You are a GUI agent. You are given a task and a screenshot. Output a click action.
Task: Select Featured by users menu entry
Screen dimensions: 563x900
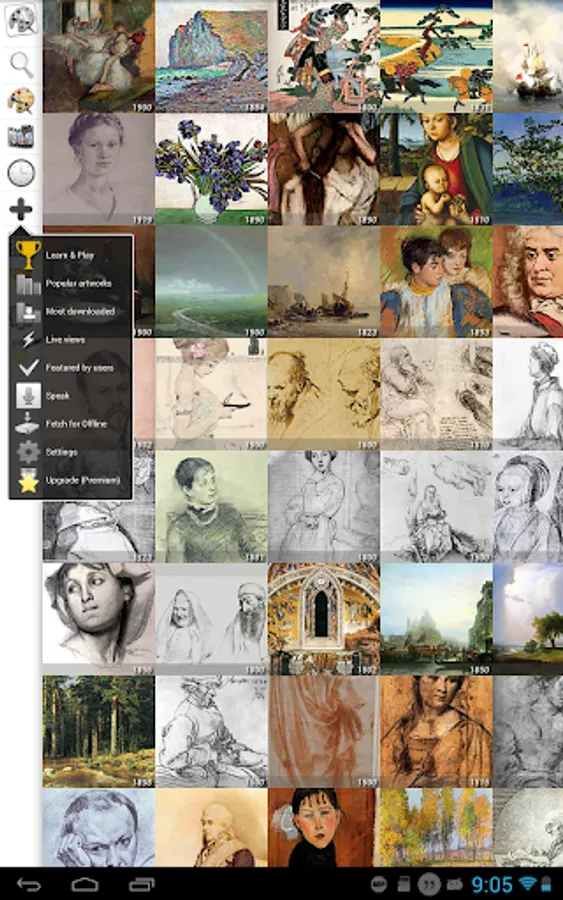click(71, 367)
